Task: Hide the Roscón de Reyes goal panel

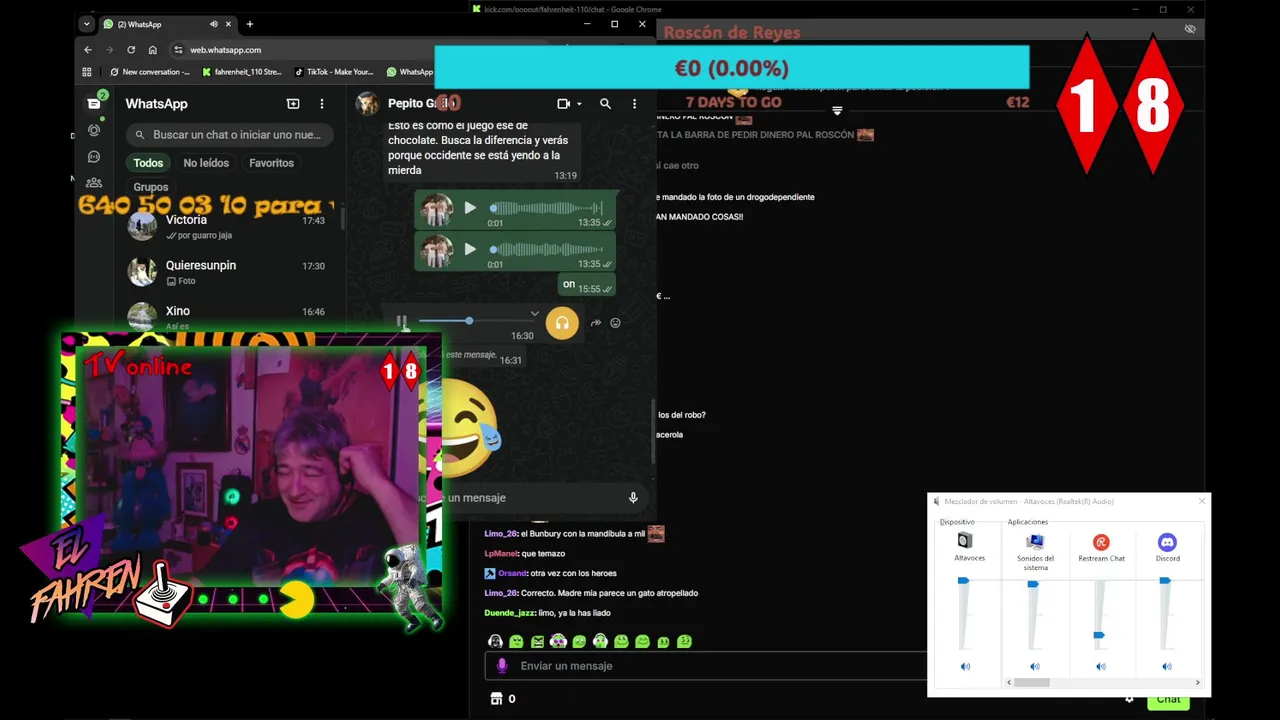Action: pos(1189,30)
